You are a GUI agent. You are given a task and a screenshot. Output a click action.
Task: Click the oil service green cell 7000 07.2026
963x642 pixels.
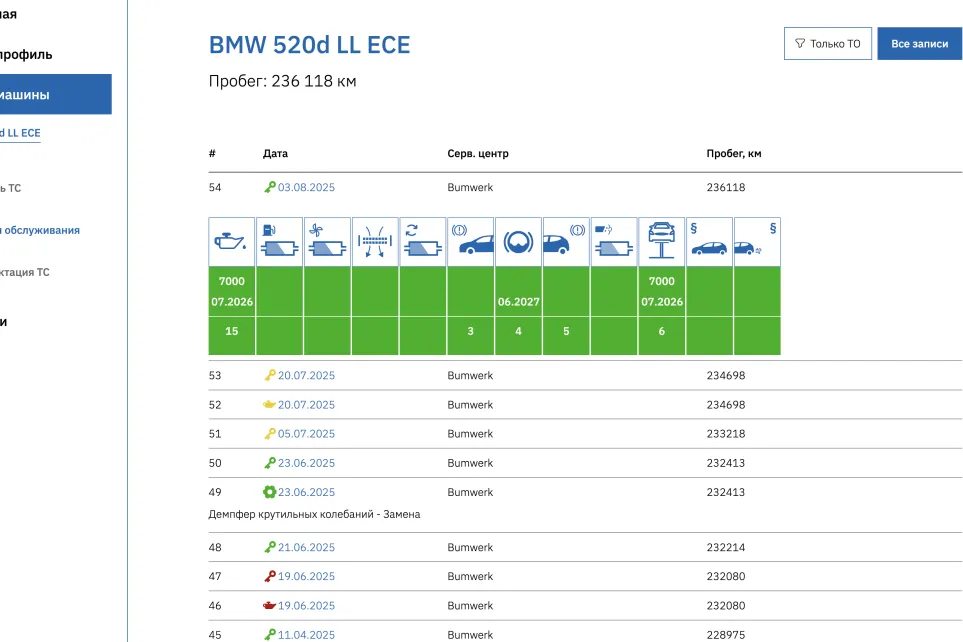click(232, 291)
